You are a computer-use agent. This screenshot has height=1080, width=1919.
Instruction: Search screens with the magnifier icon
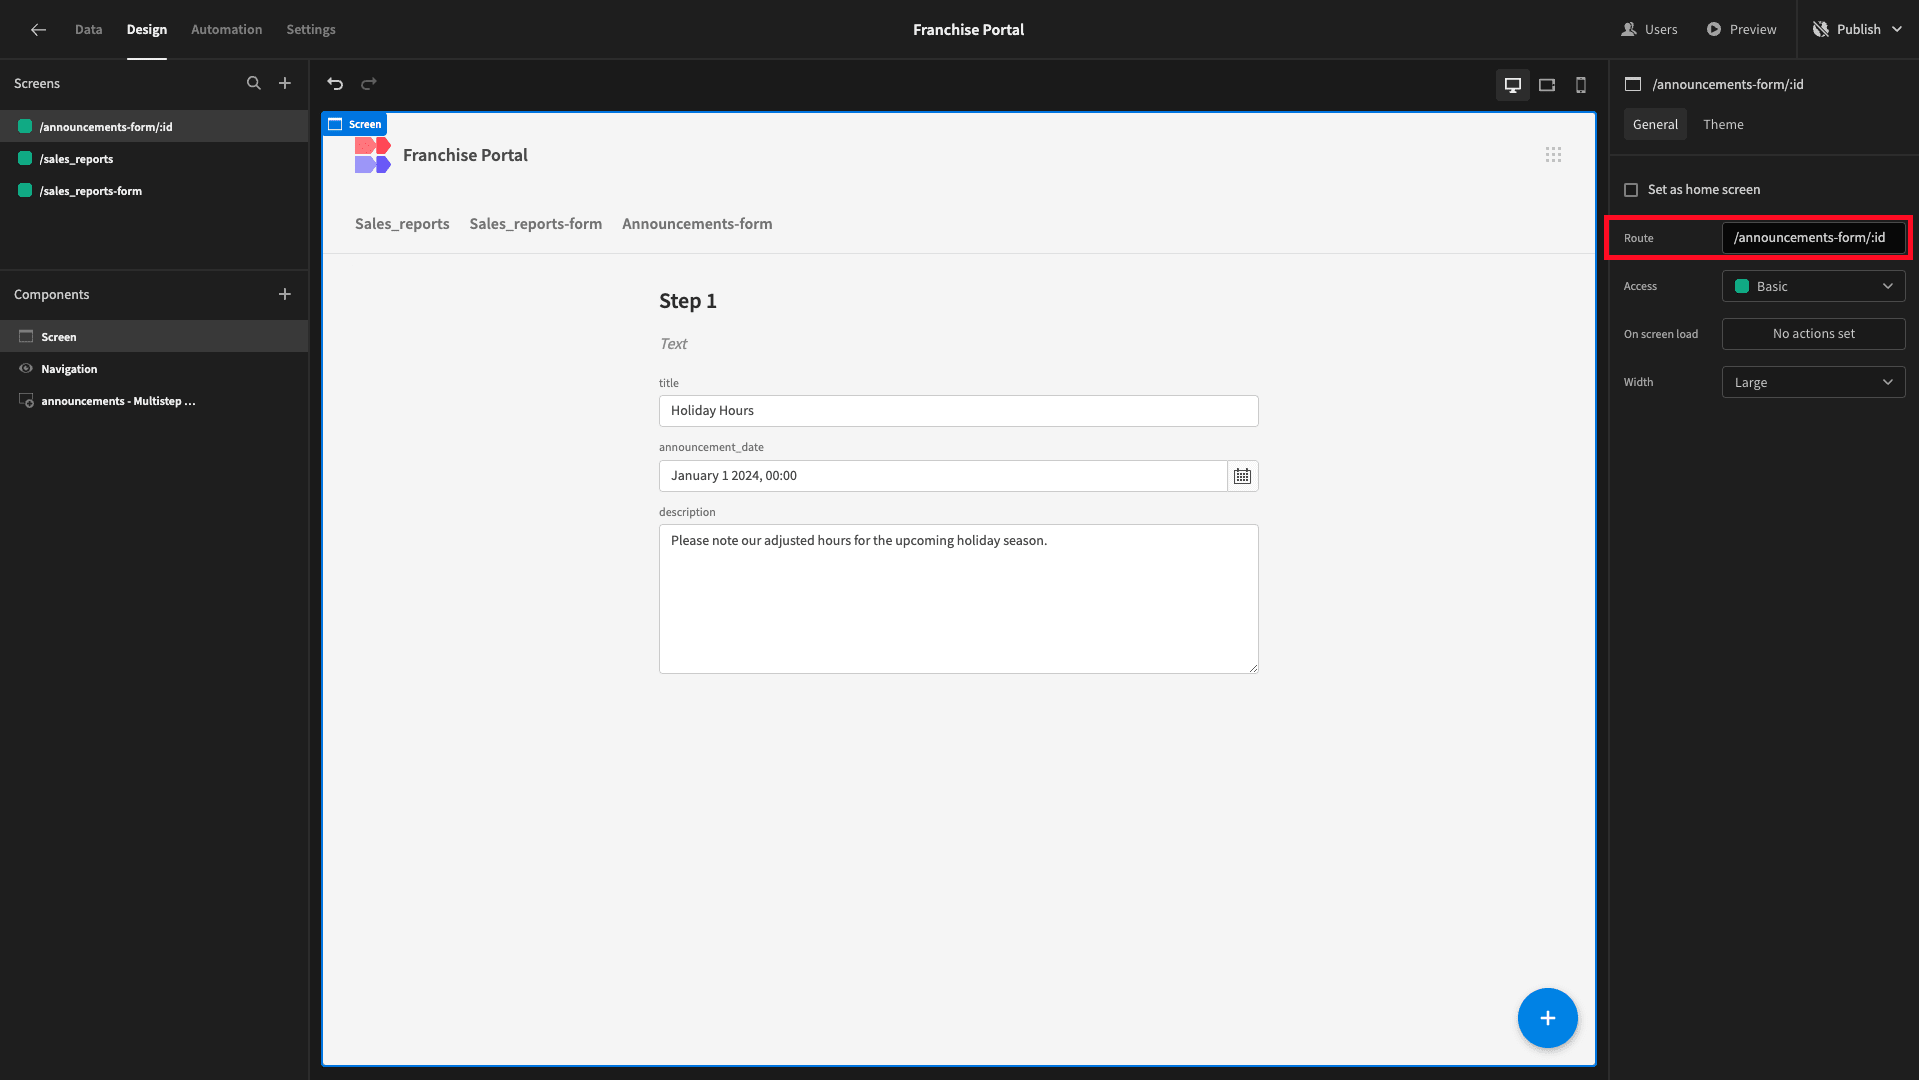pyautogui.click(x=254, y=84)
